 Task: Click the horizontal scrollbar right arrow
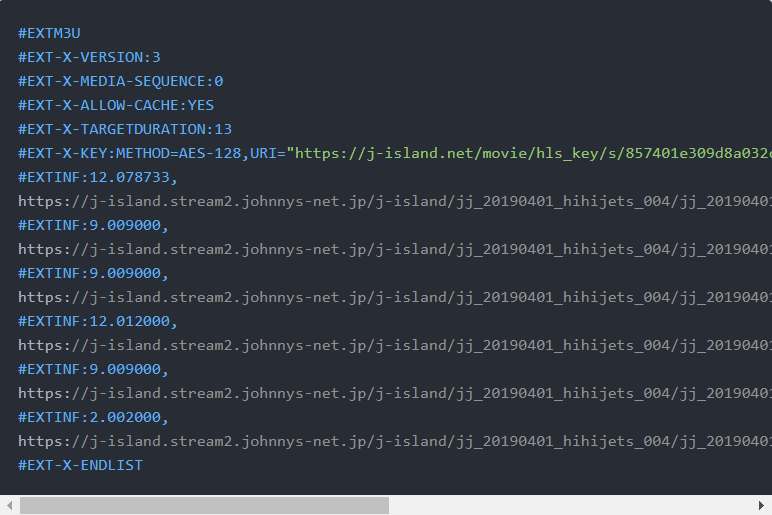coord(763,506)
